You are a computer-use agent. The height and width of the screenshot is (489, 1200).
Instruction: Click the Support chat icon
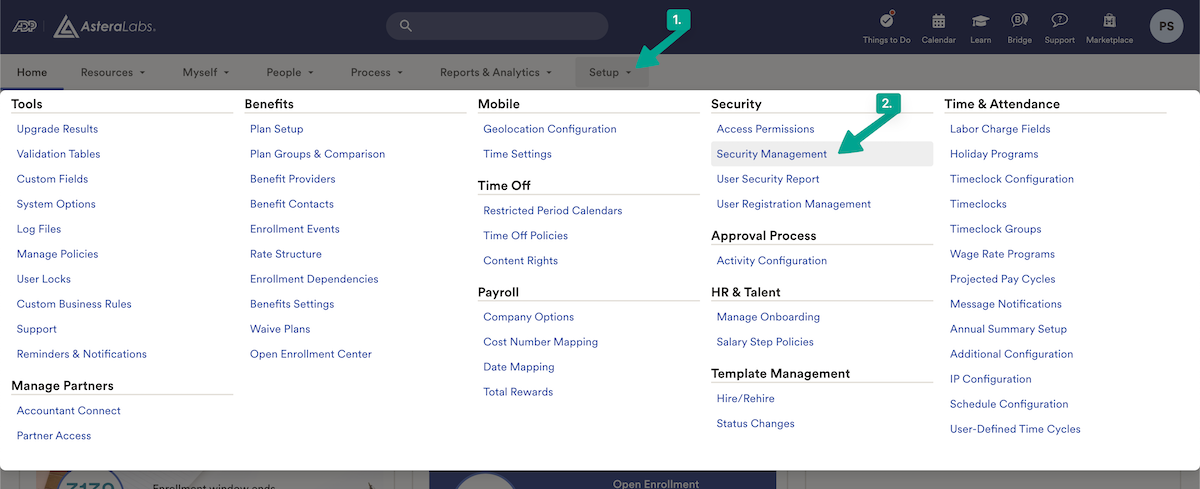click(x=1059, y=21)
